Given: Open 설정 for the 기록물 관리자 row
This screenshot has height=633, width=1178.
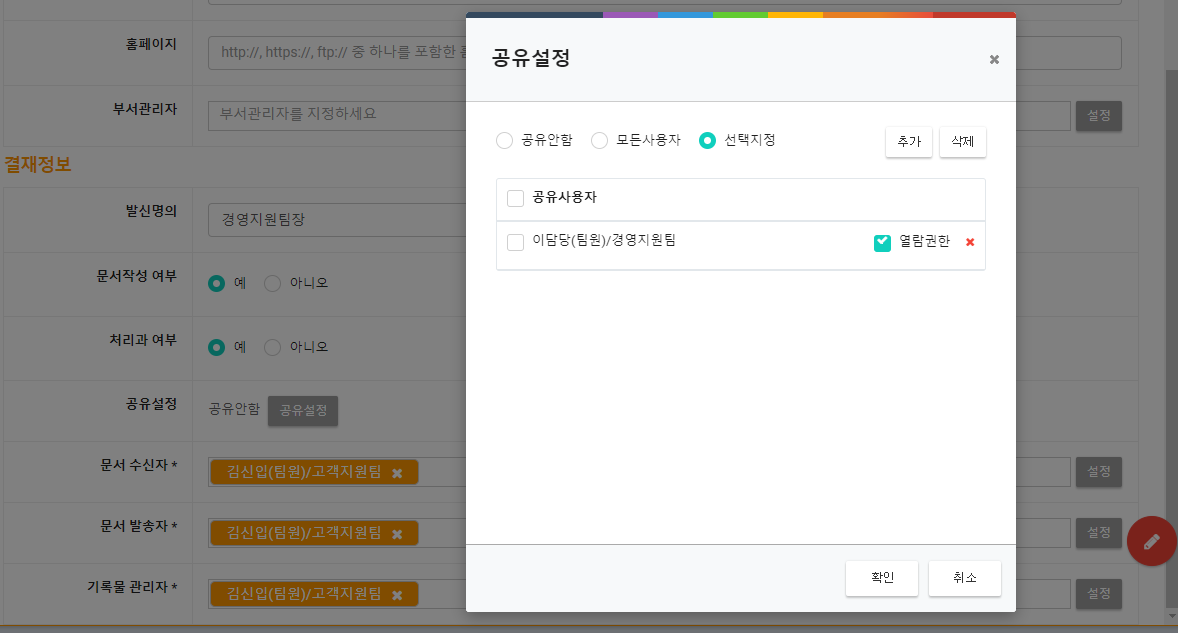Looking at the screenshot, I should [x=1098, y=594].
